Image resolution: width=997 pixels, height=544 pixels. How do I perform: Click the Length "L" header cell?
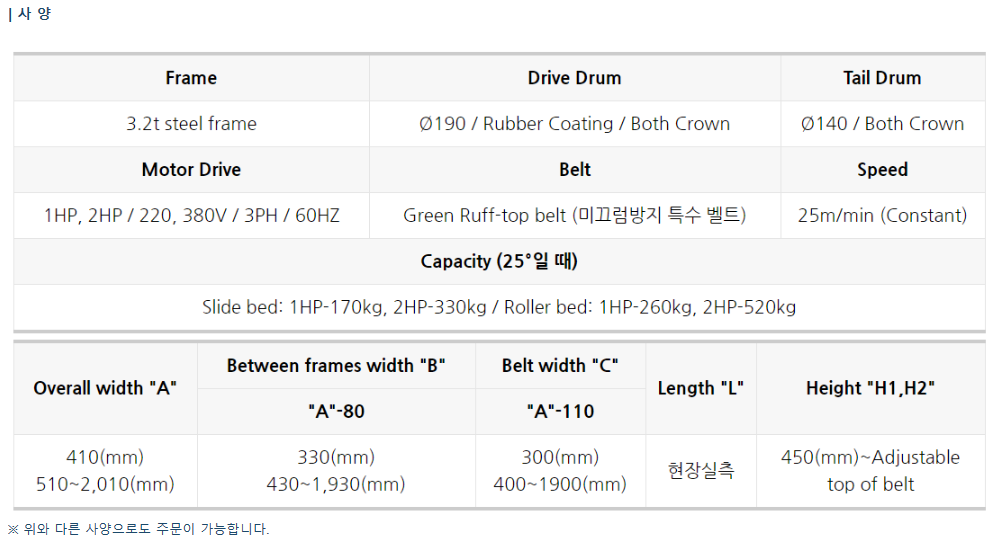(700, 388)
